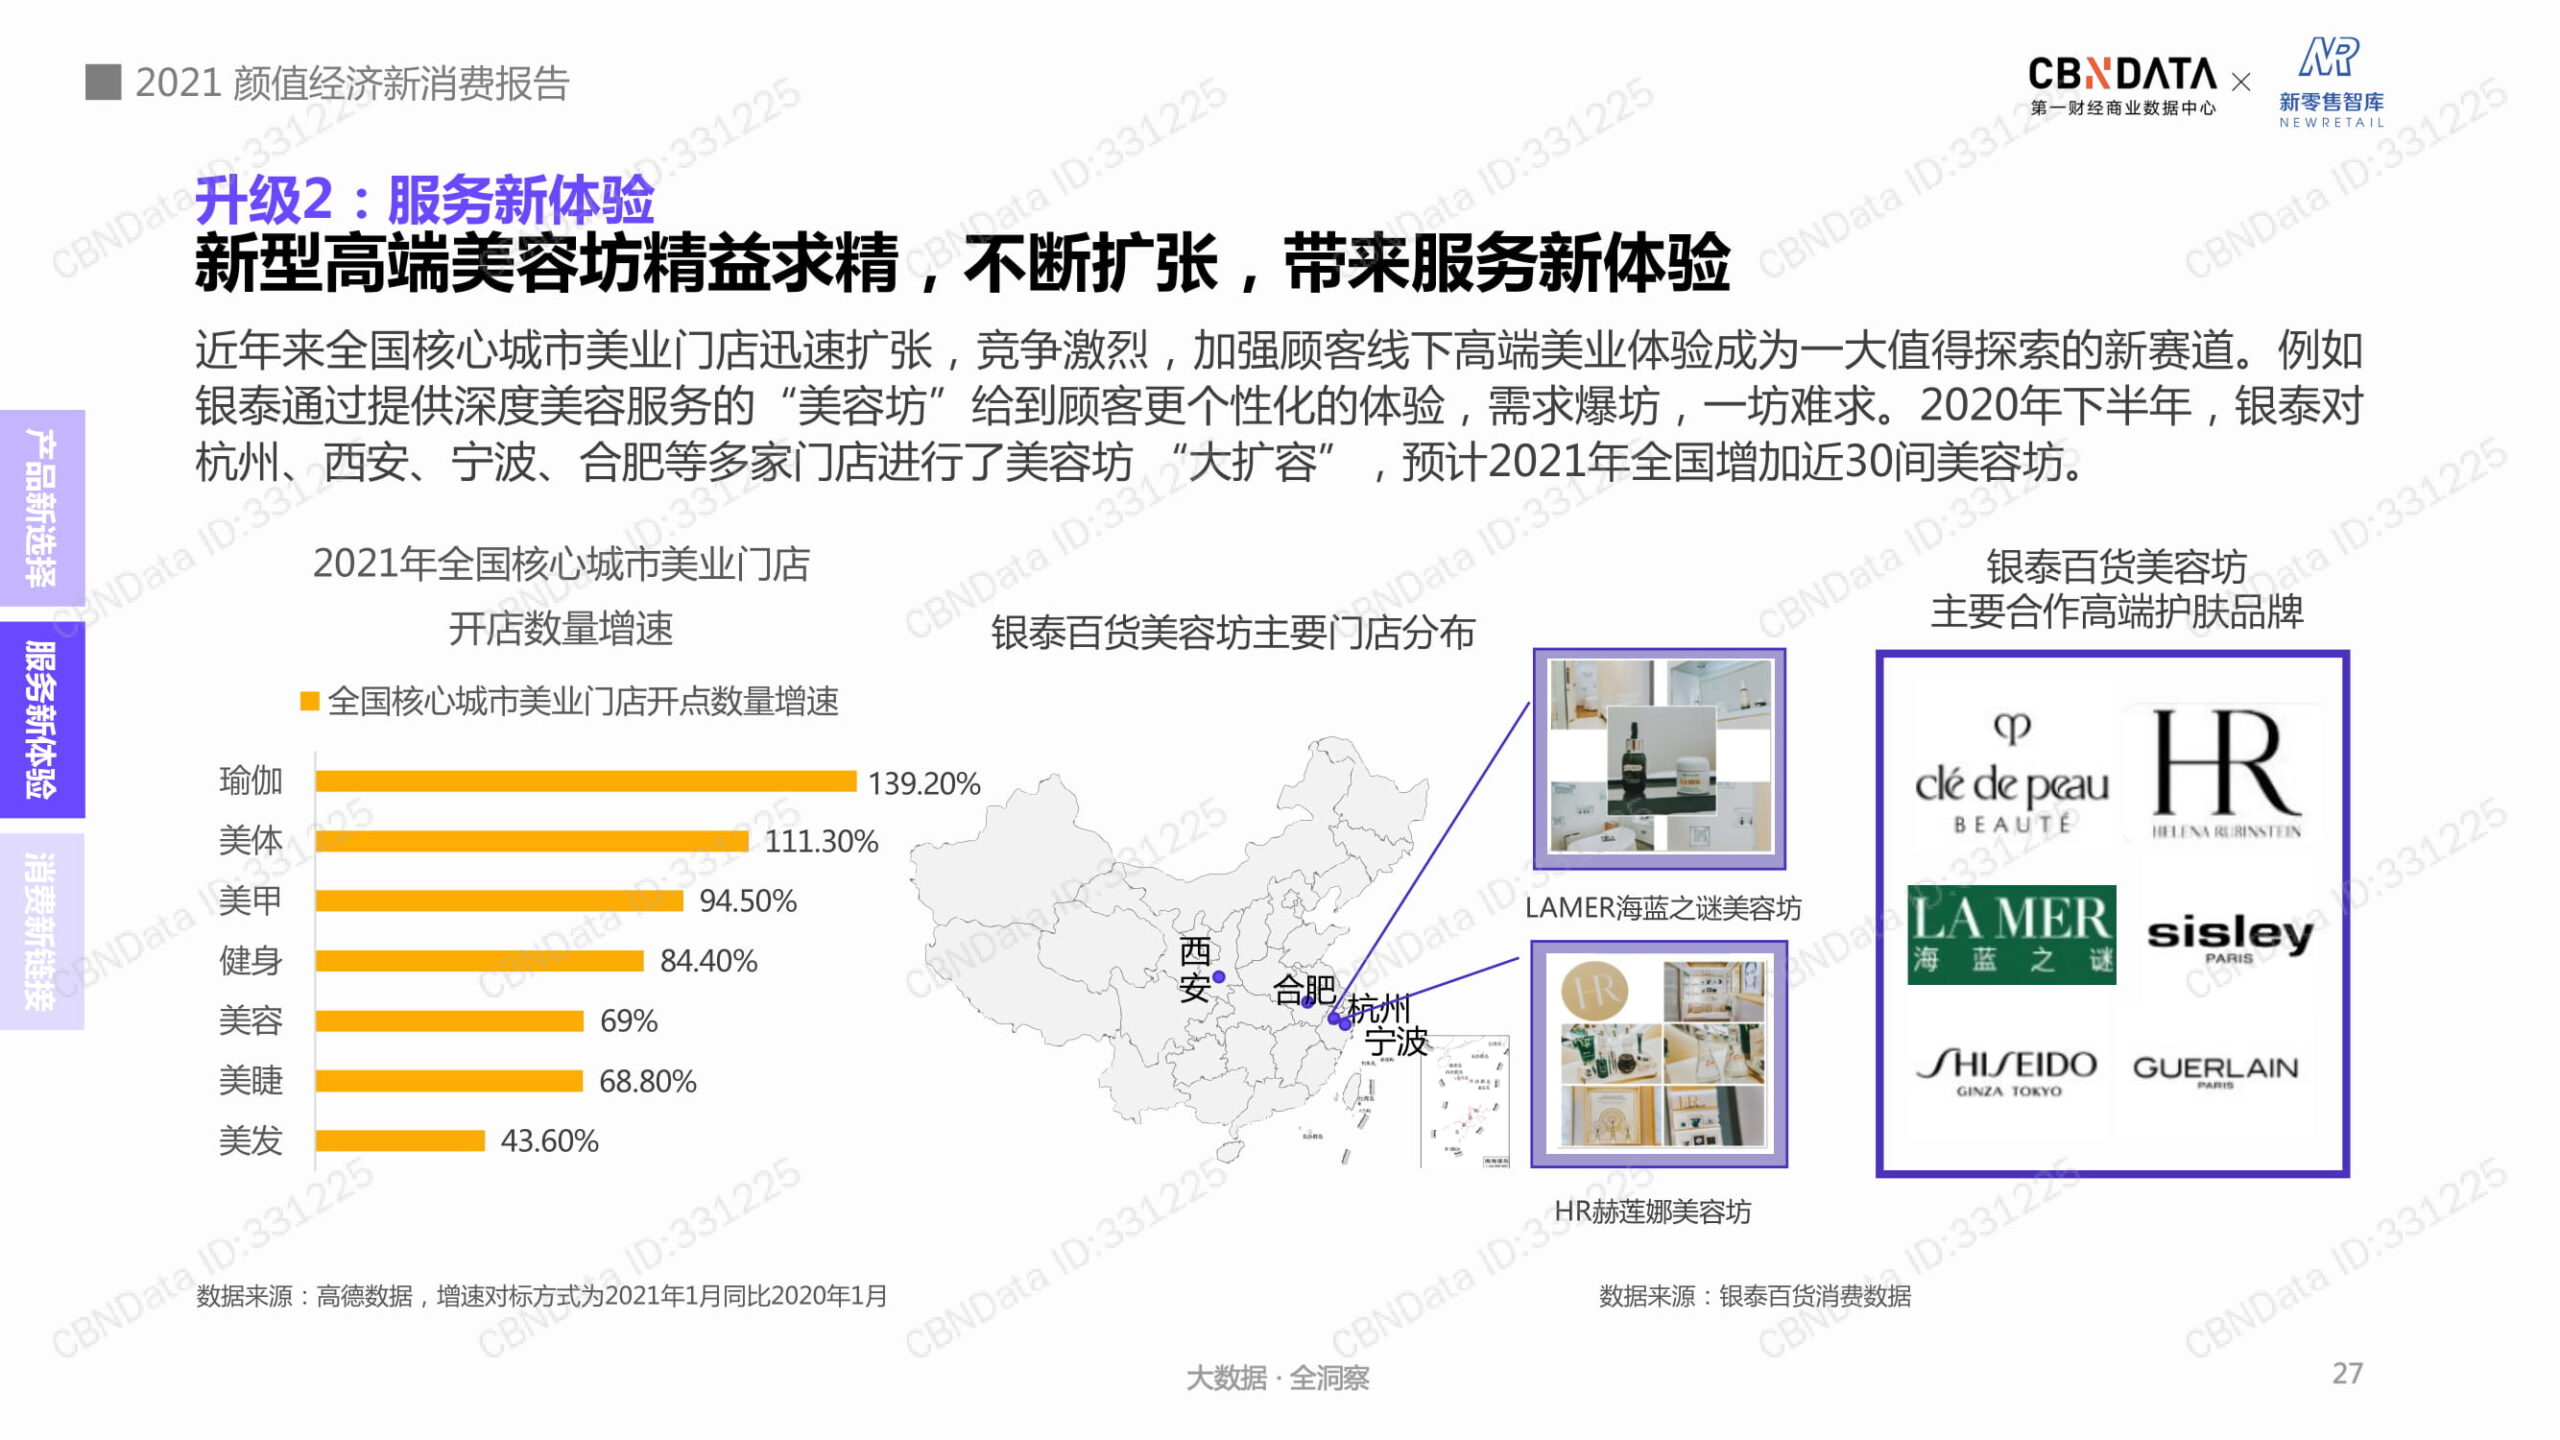Select the 消费新链接 side tab
The width and height of the screenshot is (2560, 1440).
(x=42, y=931)
